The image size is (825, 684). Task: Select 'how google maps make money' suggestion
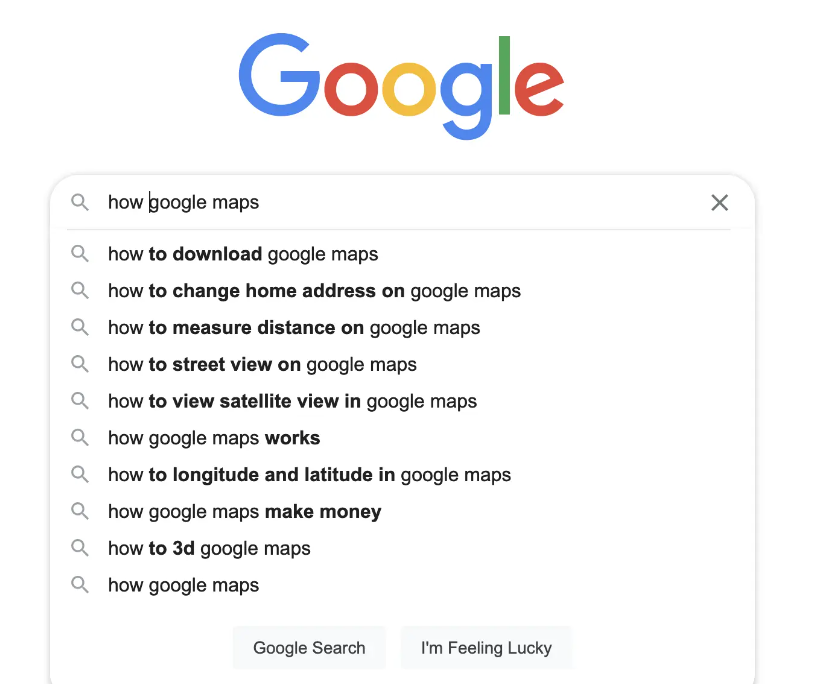click(x=244, y=512)
